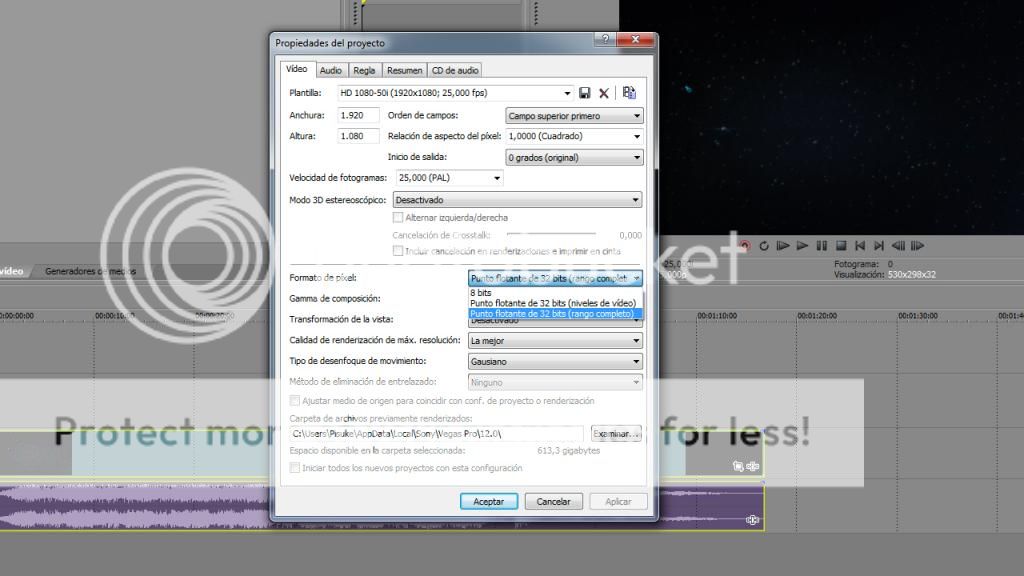
Task: Click the match media settings icon
Action: click(x=629, y=93)
